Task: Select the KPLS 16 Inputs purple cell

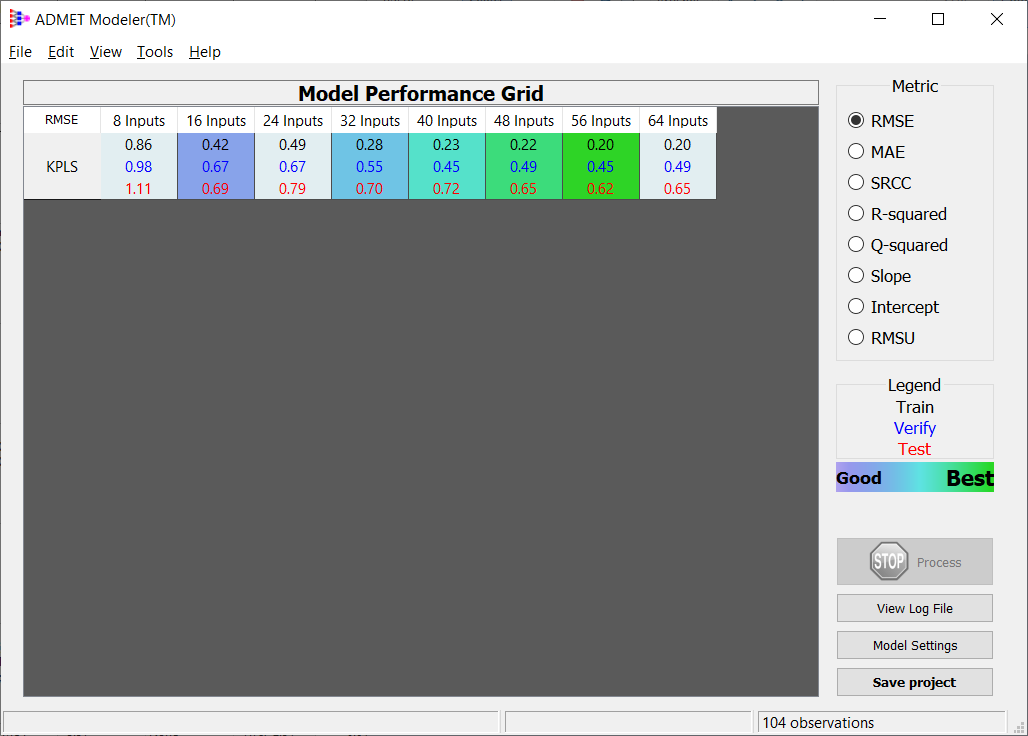Action: click(x=216, y=166)
